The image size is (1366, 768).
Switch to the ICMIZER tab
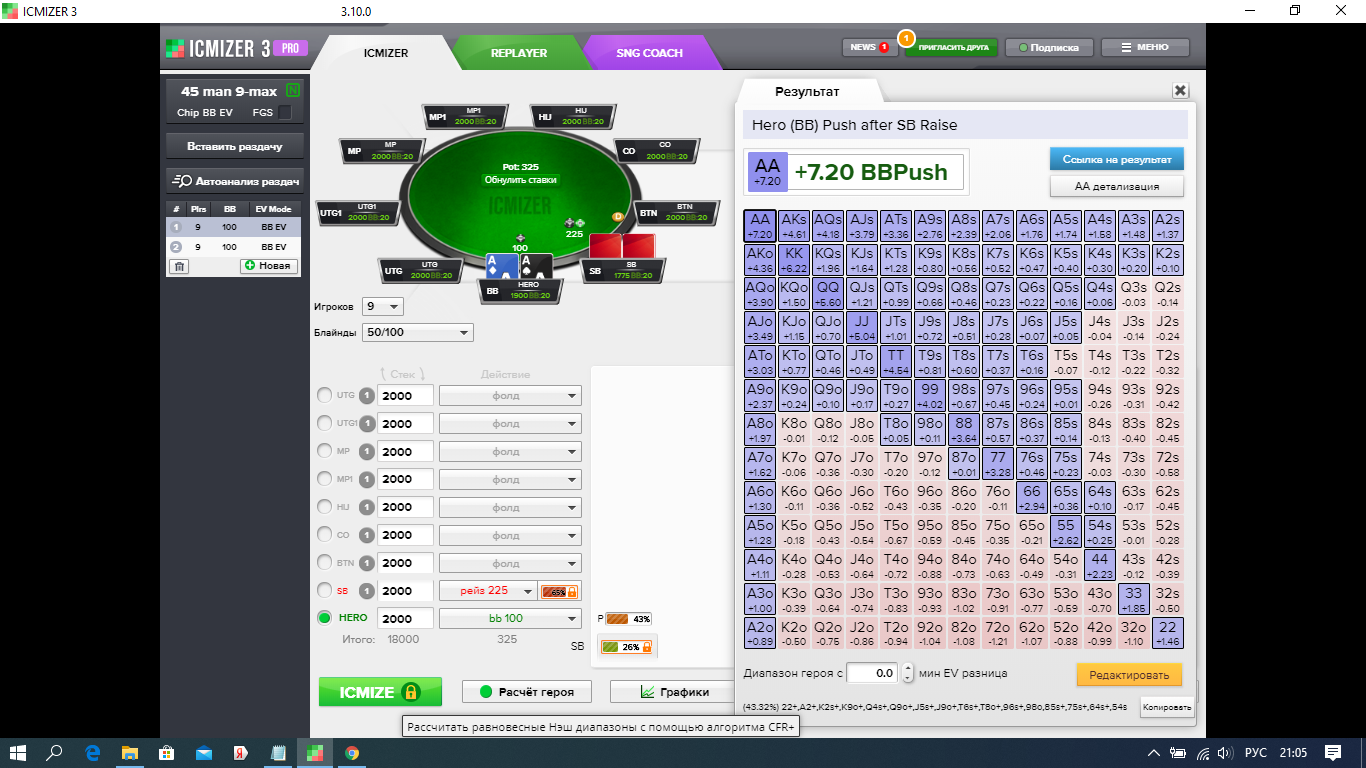tap(385, 53)
